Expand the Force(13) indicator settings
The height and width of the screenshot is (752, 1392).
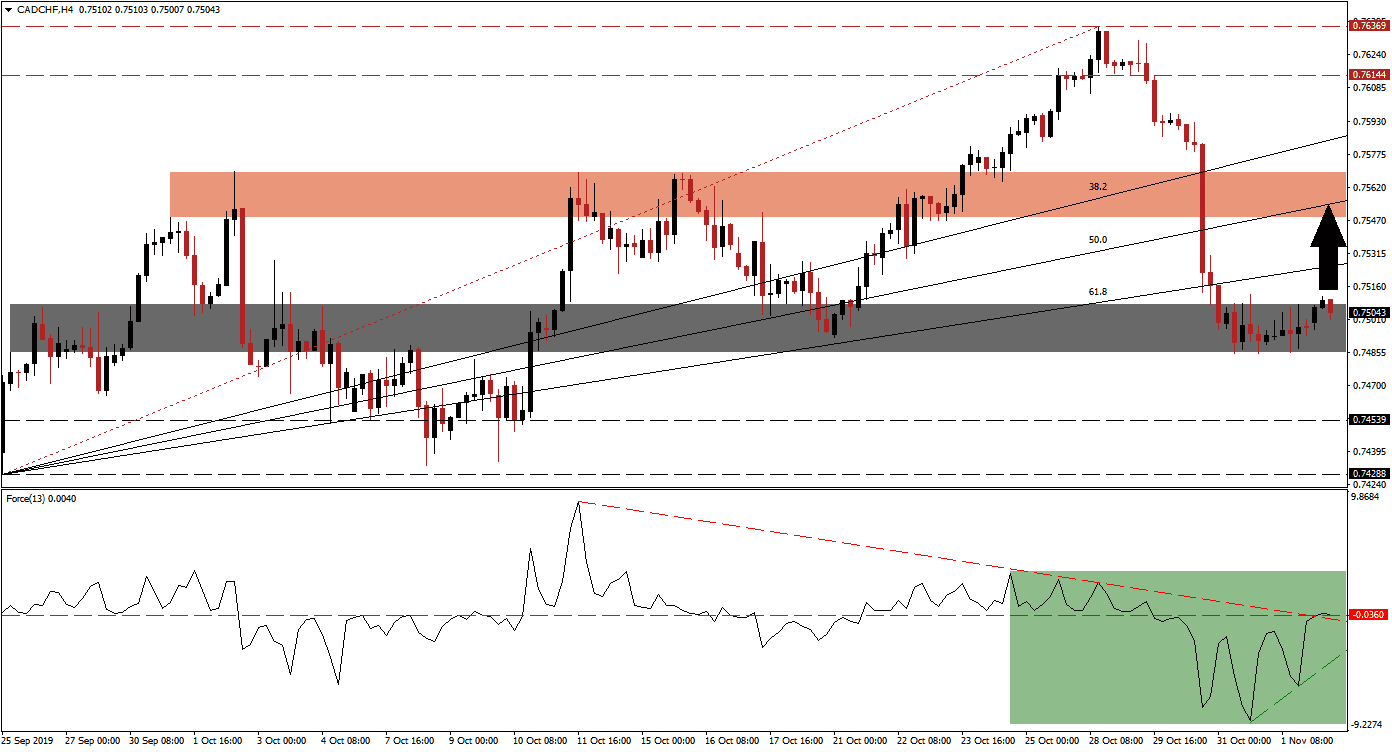(38, 498)
